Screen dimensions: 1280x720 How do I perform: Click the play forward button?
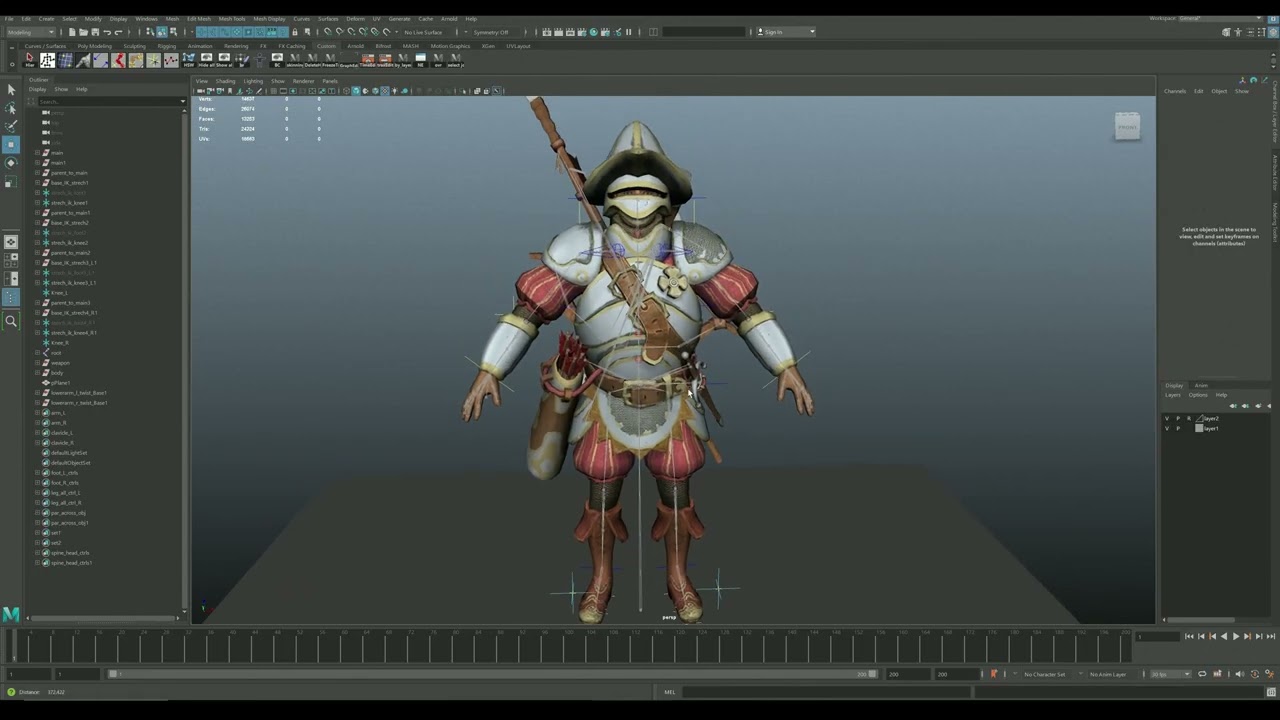coord(1235,636)
